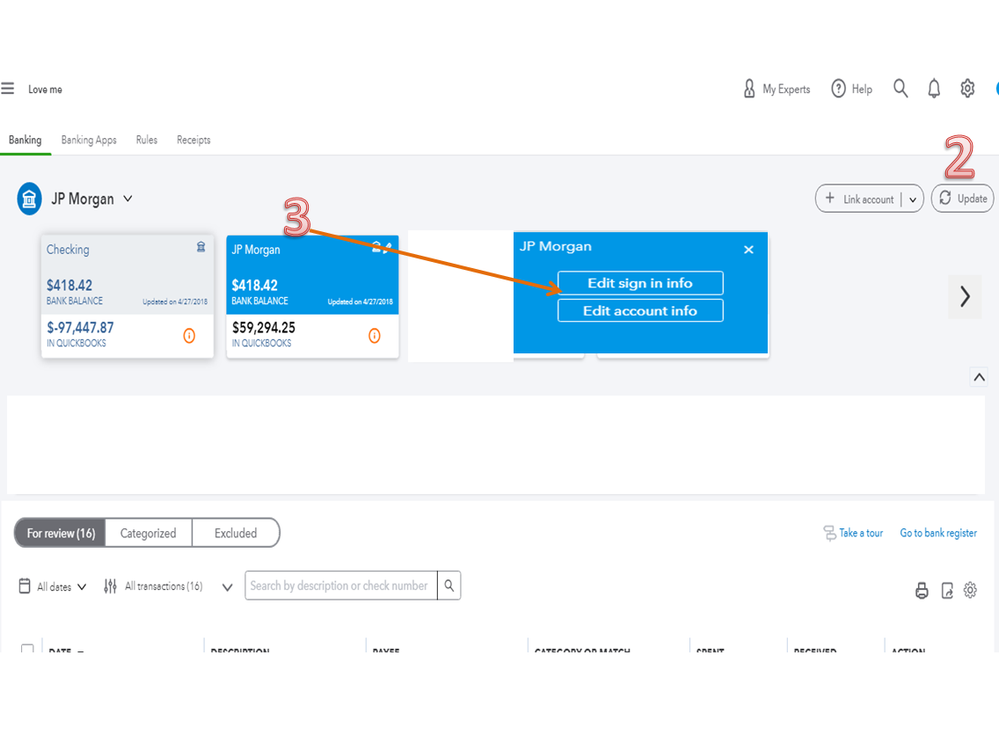Open My Experts

(777, 89)
